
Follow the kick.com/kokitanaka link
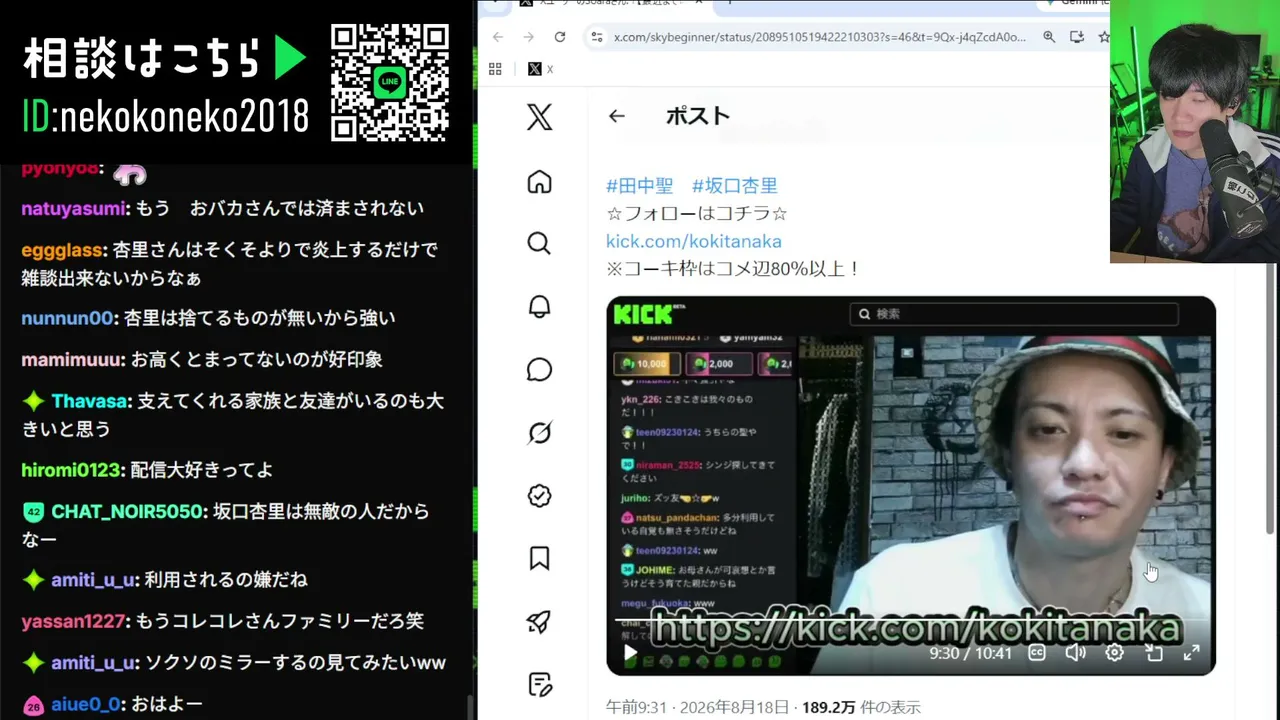click(694, 241)
